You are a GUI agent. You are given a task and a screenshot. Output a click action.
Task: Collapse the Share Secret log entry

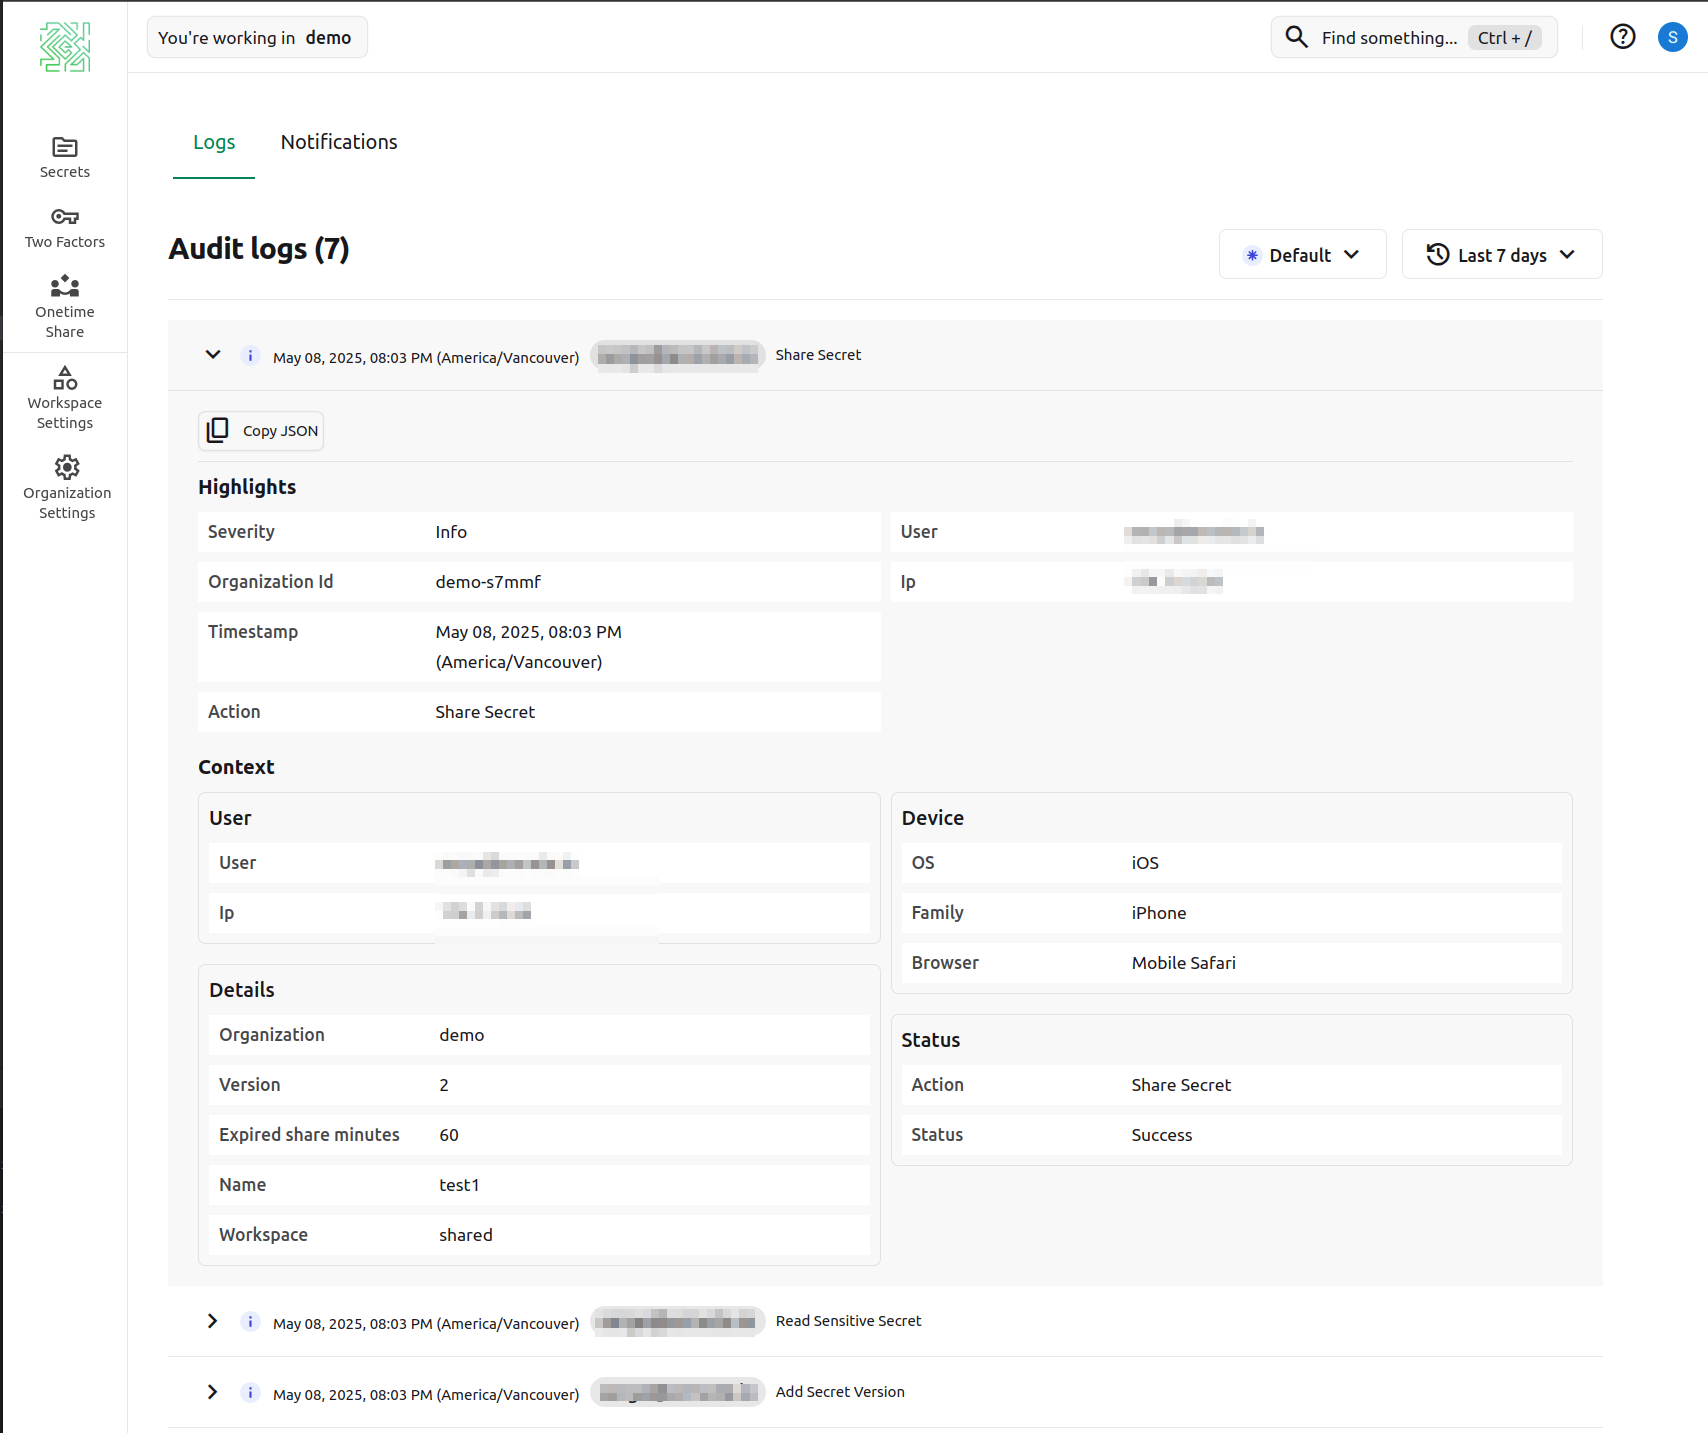click(212, 354)
